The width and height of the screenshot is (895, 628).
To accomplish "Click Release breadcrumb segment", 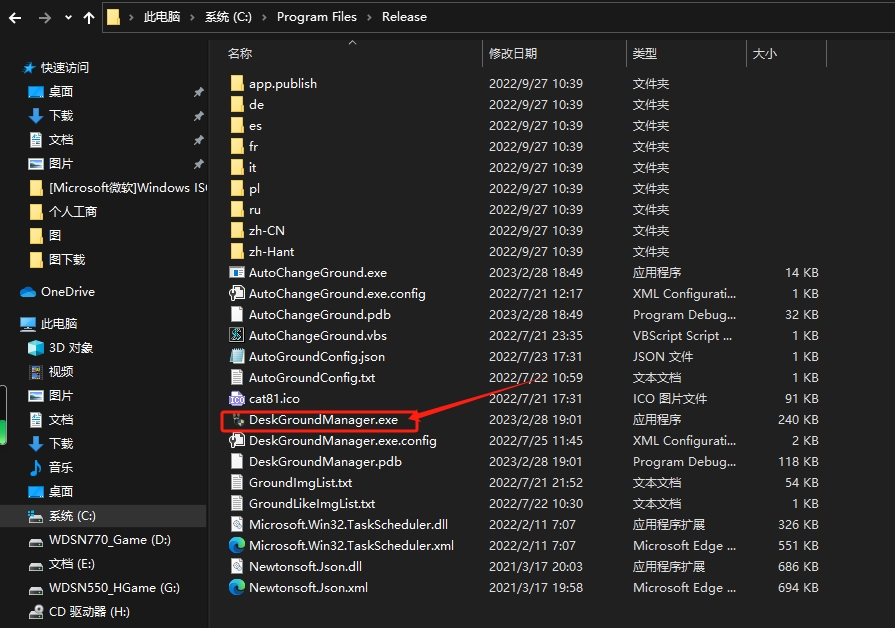I will [404, 17].
